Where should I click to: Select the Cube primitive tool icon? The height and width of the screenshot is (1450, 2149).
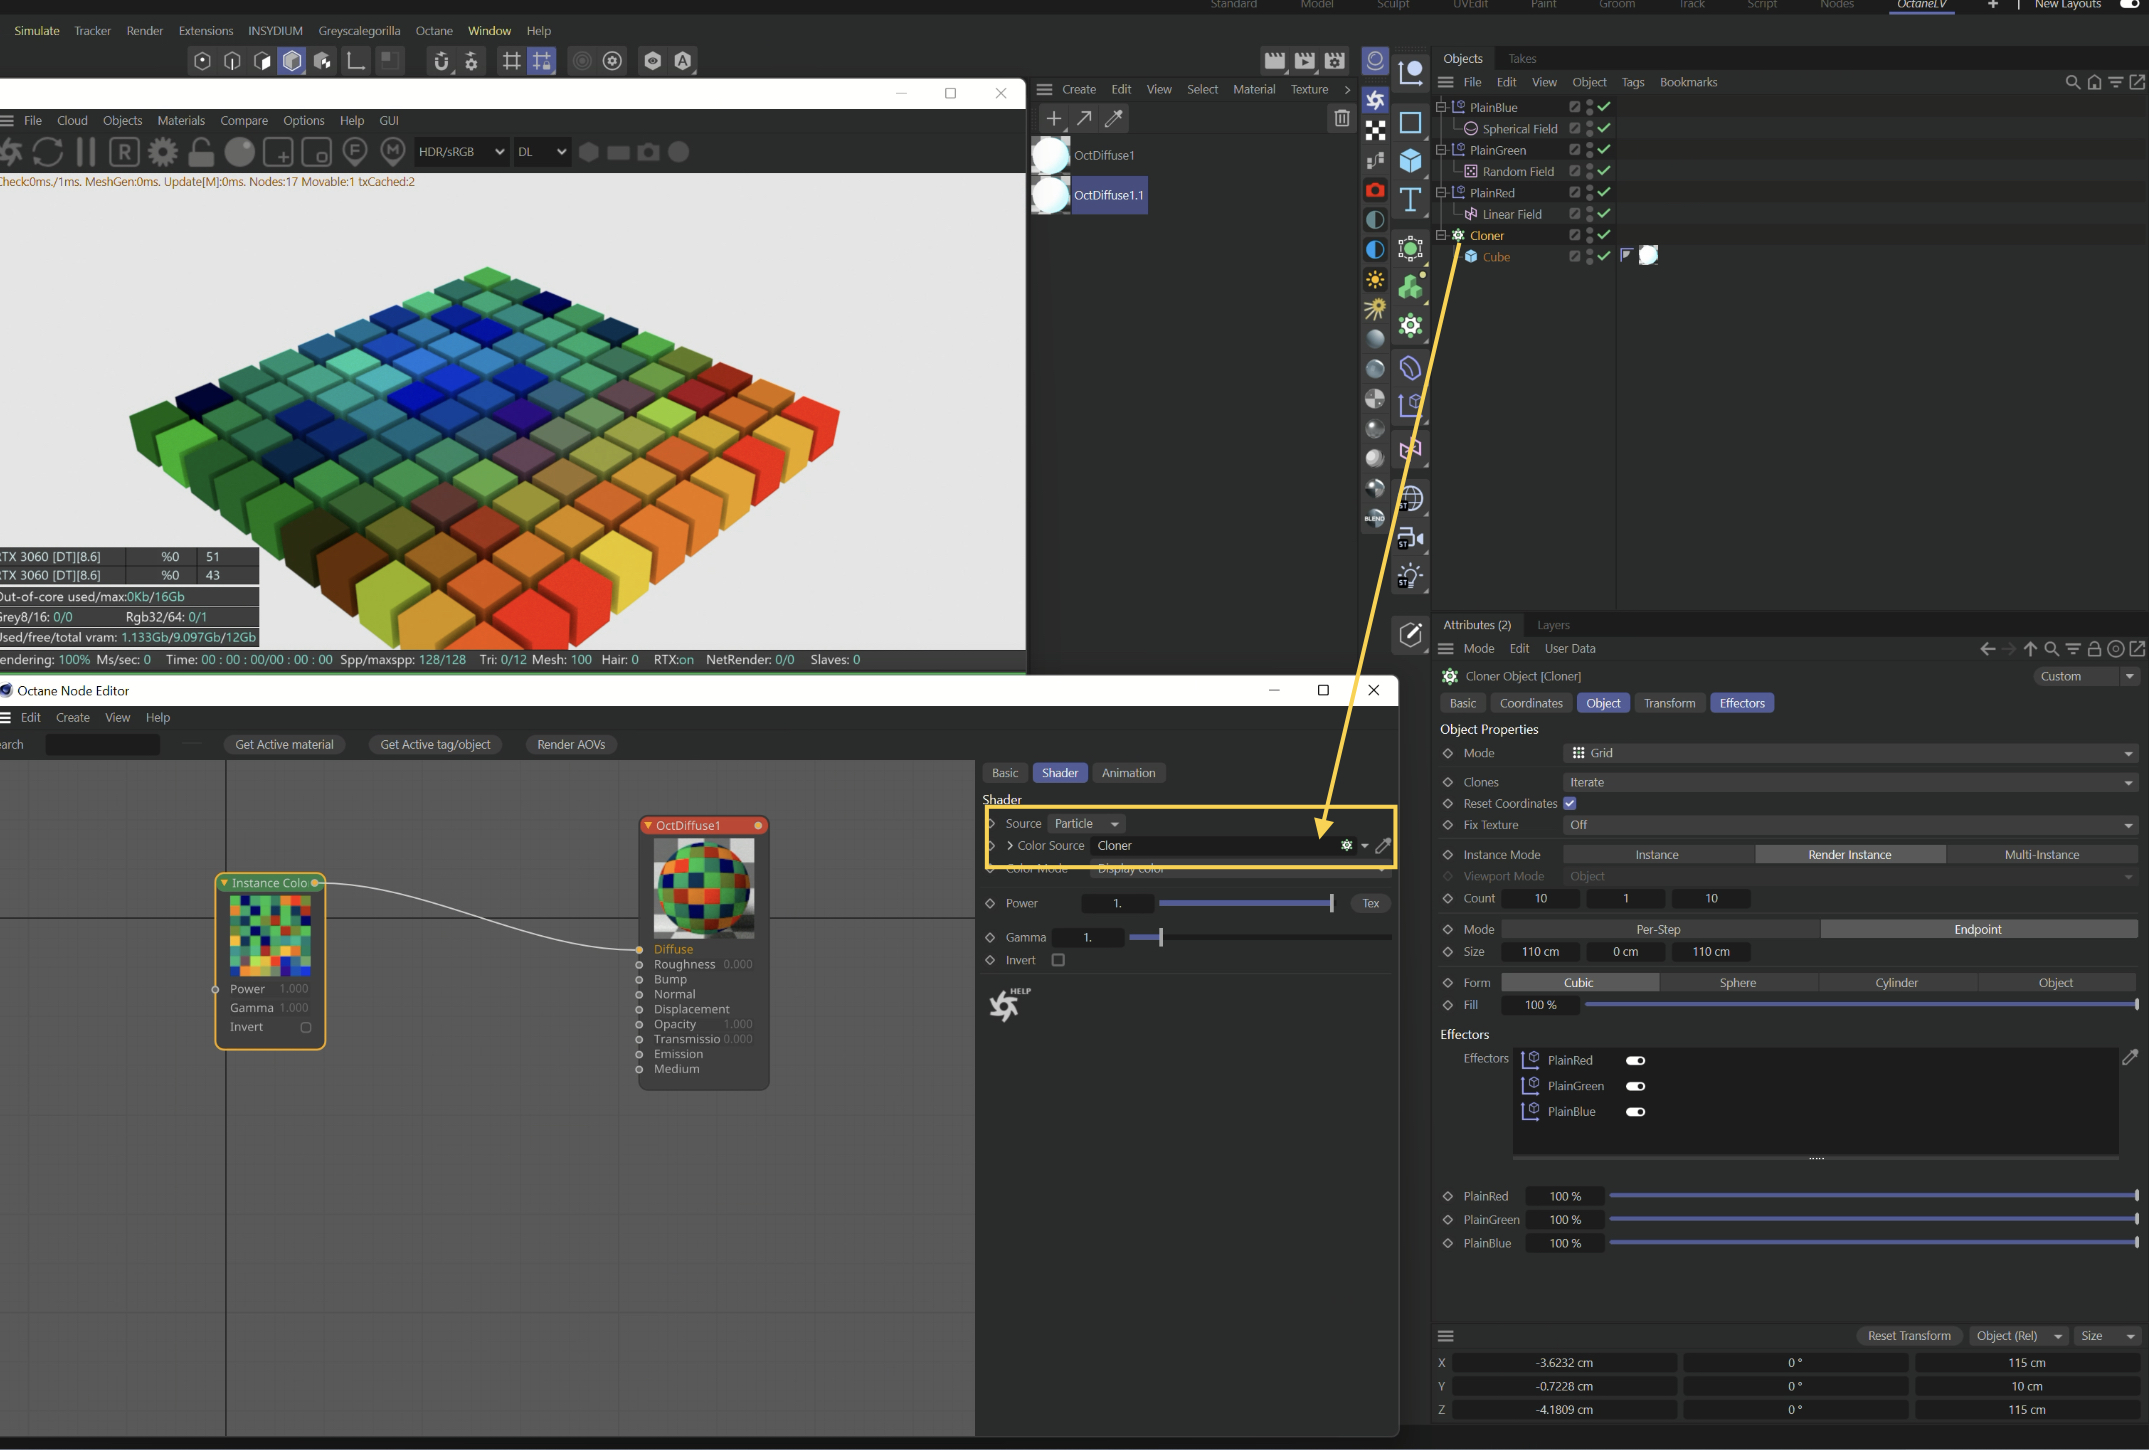point(1410,160)
